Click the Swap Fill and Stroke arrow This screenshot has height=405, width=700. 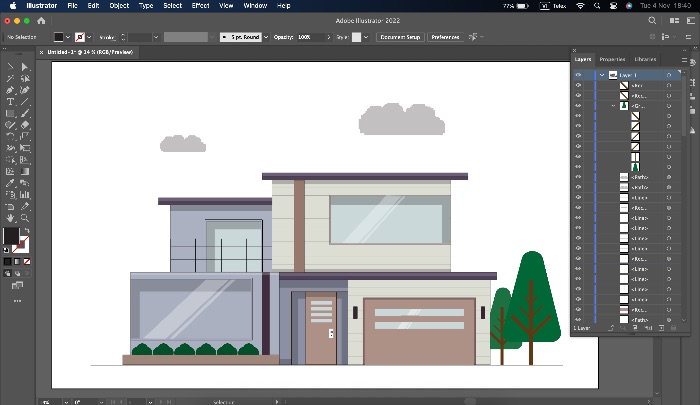point(27,231)
